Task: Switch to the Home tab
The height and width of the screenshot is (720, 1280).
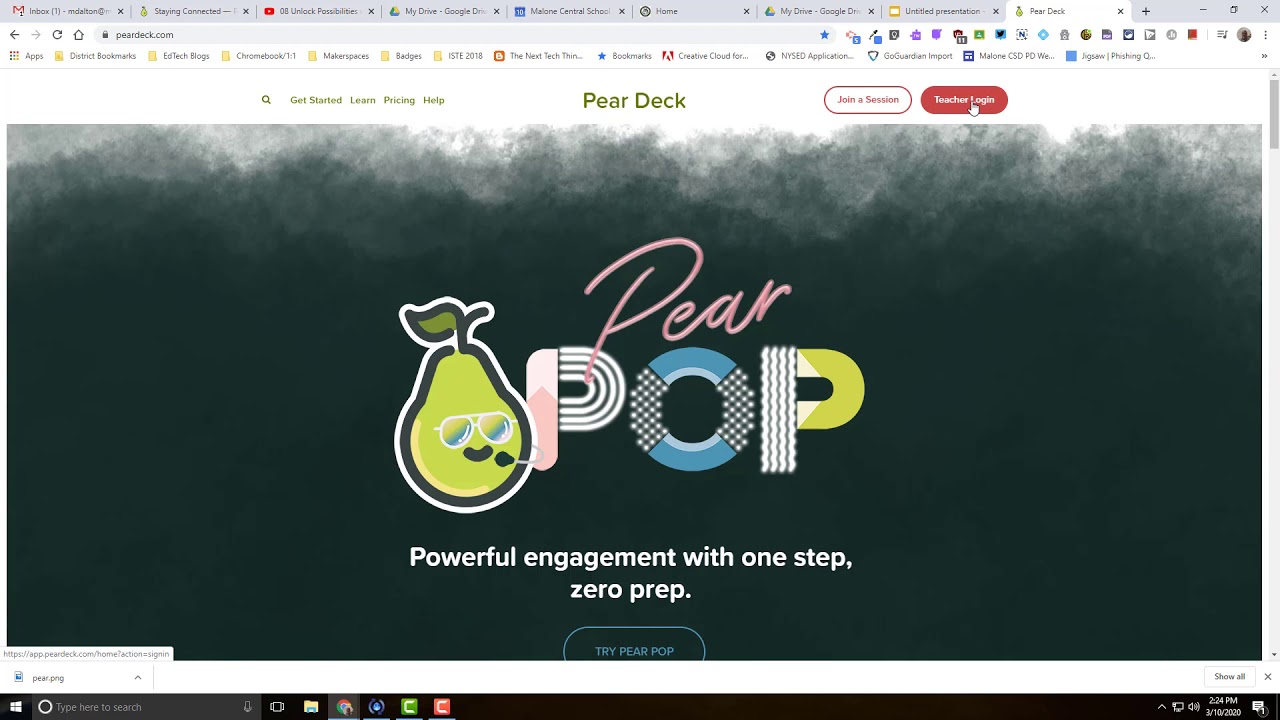Action: pos(693,11)
